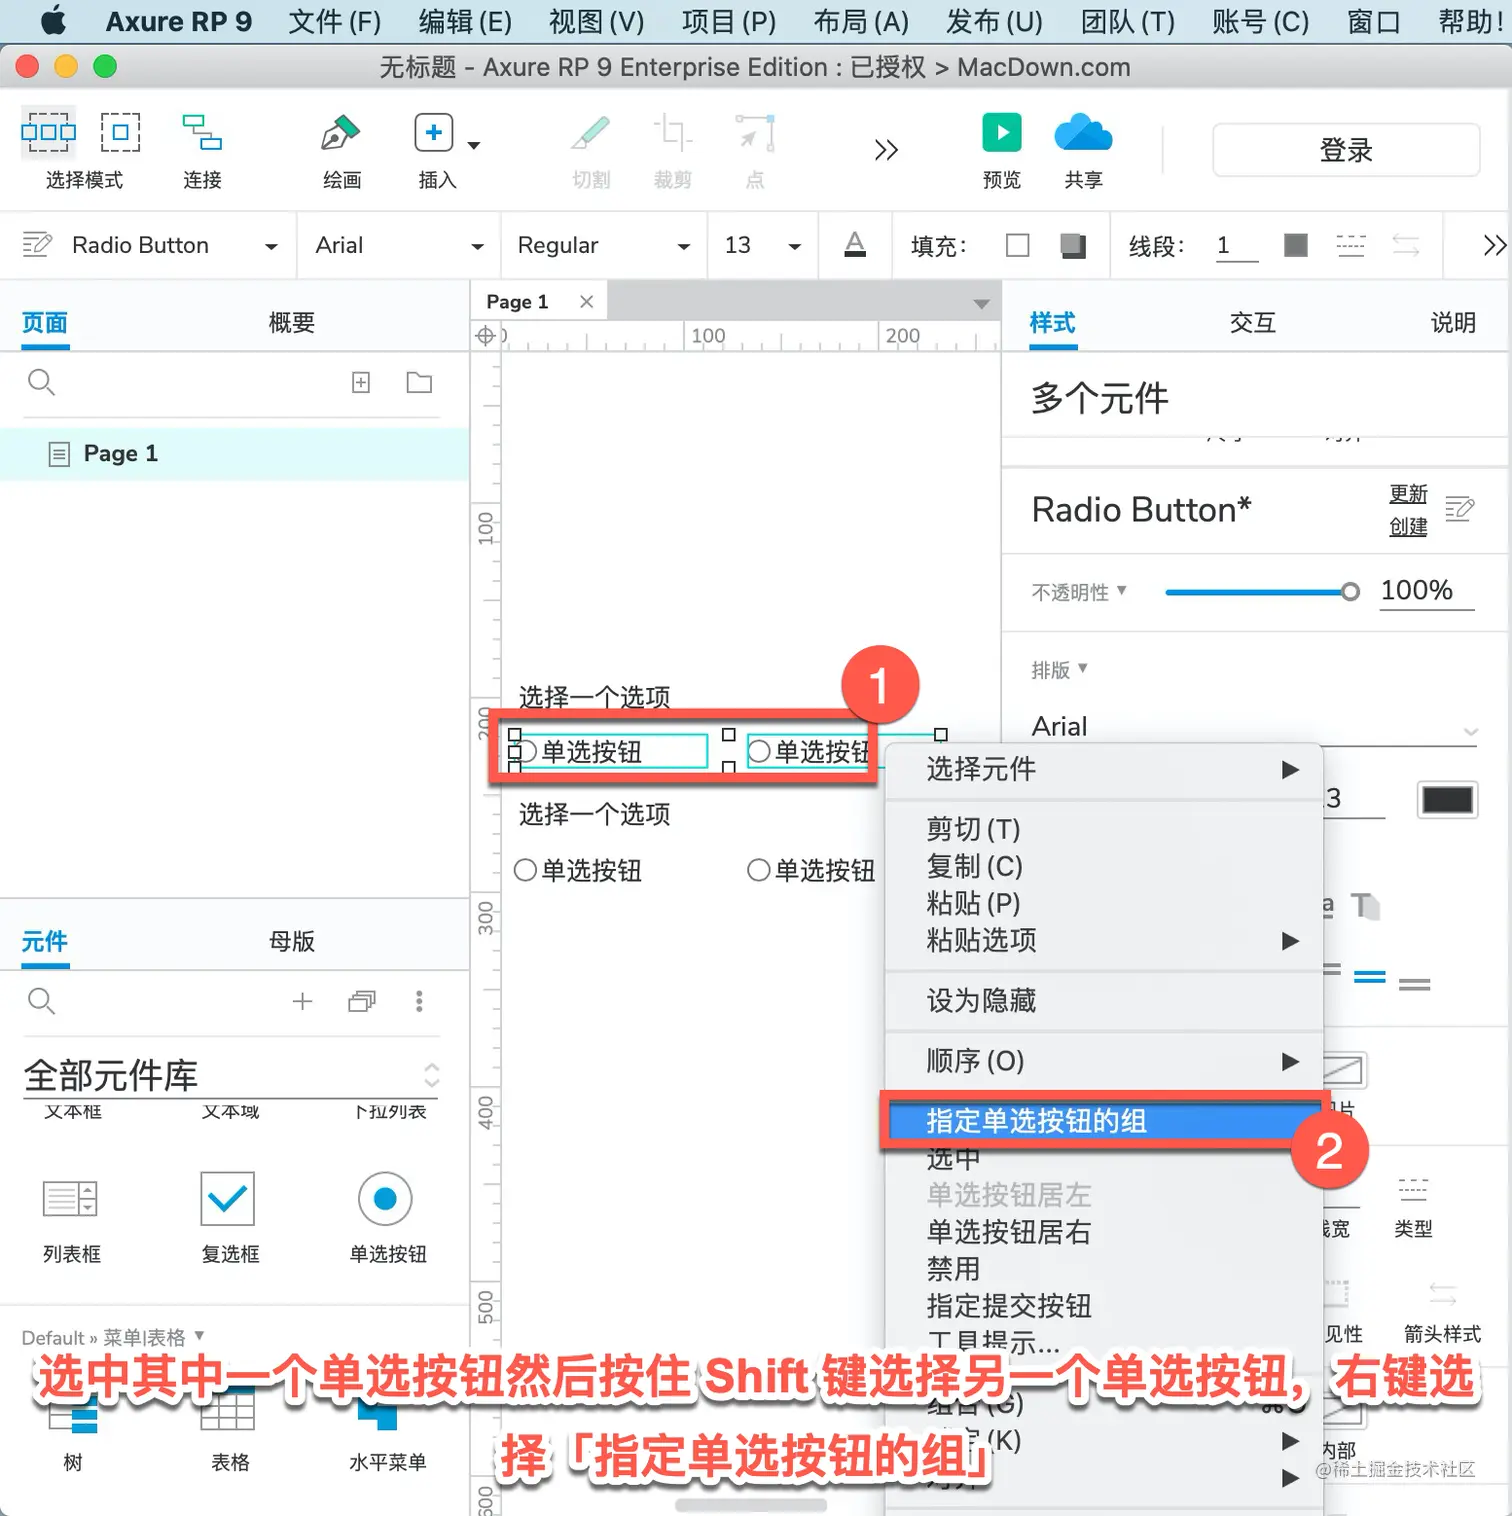
Task: Expand overflow chevrons at style bar end
Action: coord(1494,246)
